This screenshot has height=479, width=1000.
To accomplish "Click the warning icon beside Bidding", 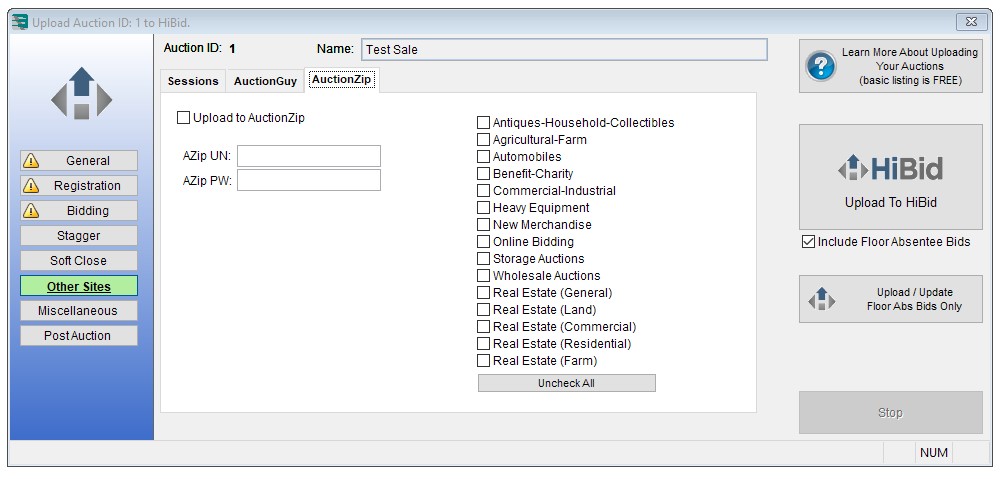I will (31, 210).
